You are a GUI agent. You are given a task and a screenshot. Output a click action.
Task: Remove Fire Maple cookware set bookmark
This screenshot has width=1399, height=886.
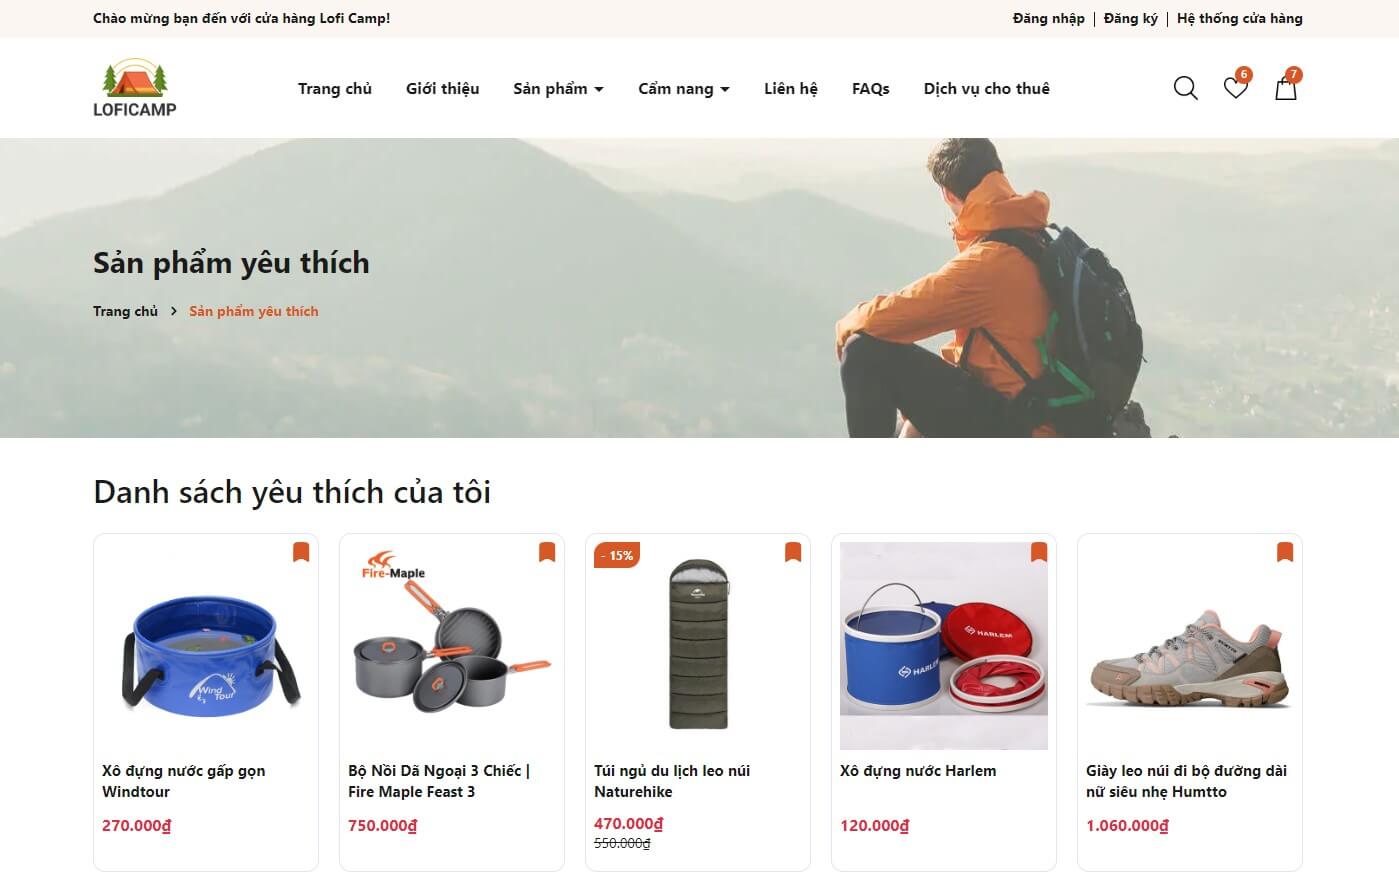point(547,552)
